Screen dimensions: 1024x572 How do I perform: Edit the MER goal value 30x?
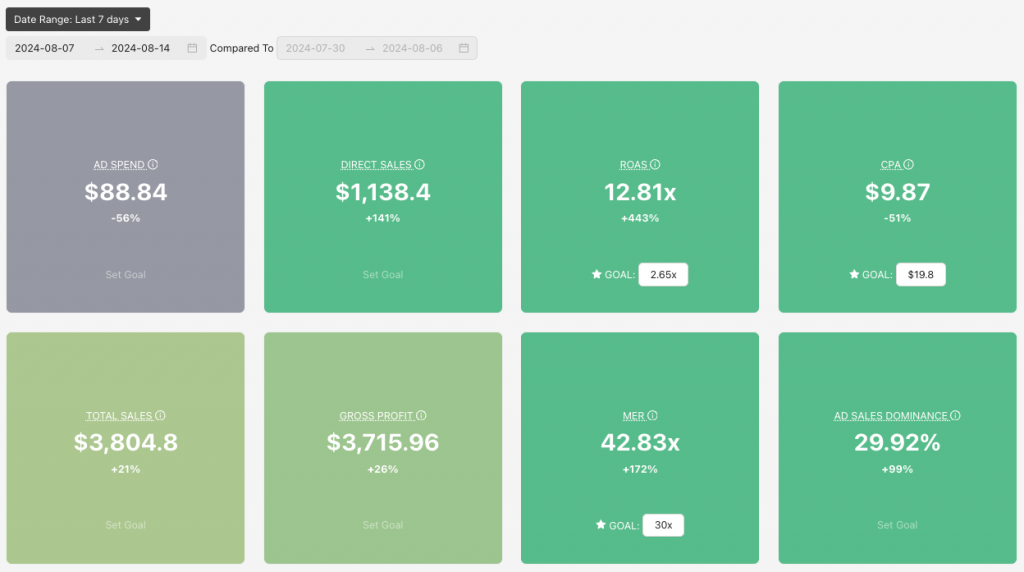click(x=663, y=525)
